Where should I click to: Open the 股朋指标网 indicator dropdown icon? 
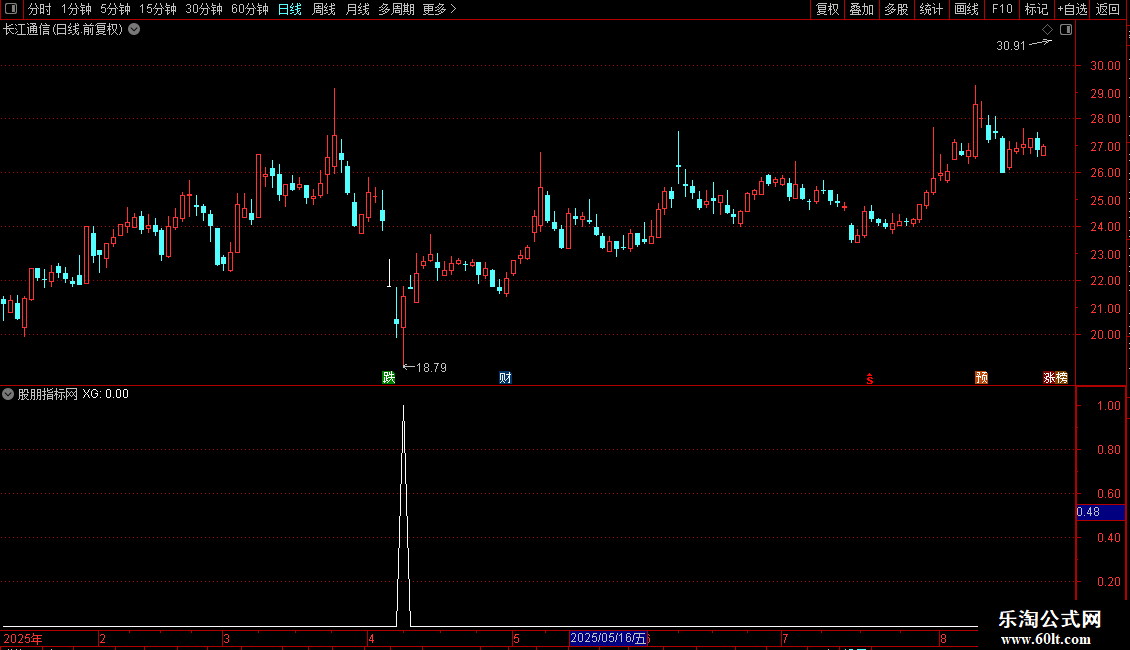click(x=8, y=394)
